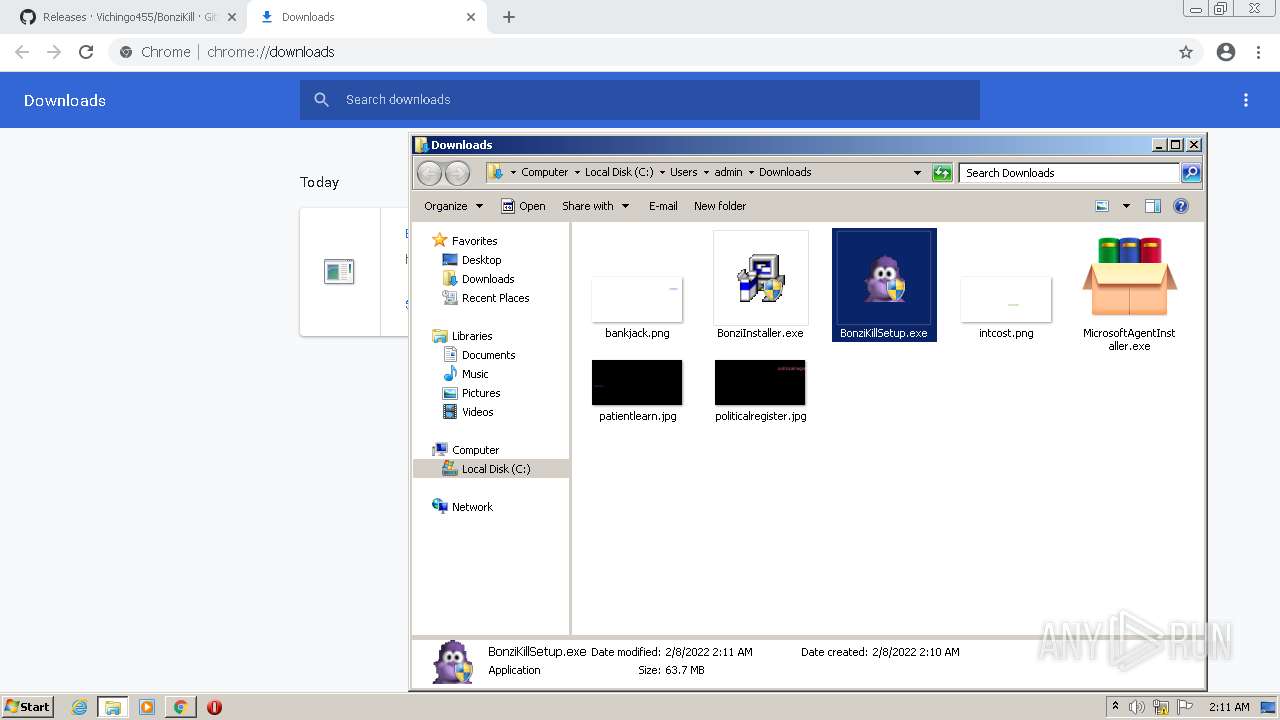Click the red stop icon on taskbar
The width and height of the screenshot is (1280, 720).
(x=214, y=707)
